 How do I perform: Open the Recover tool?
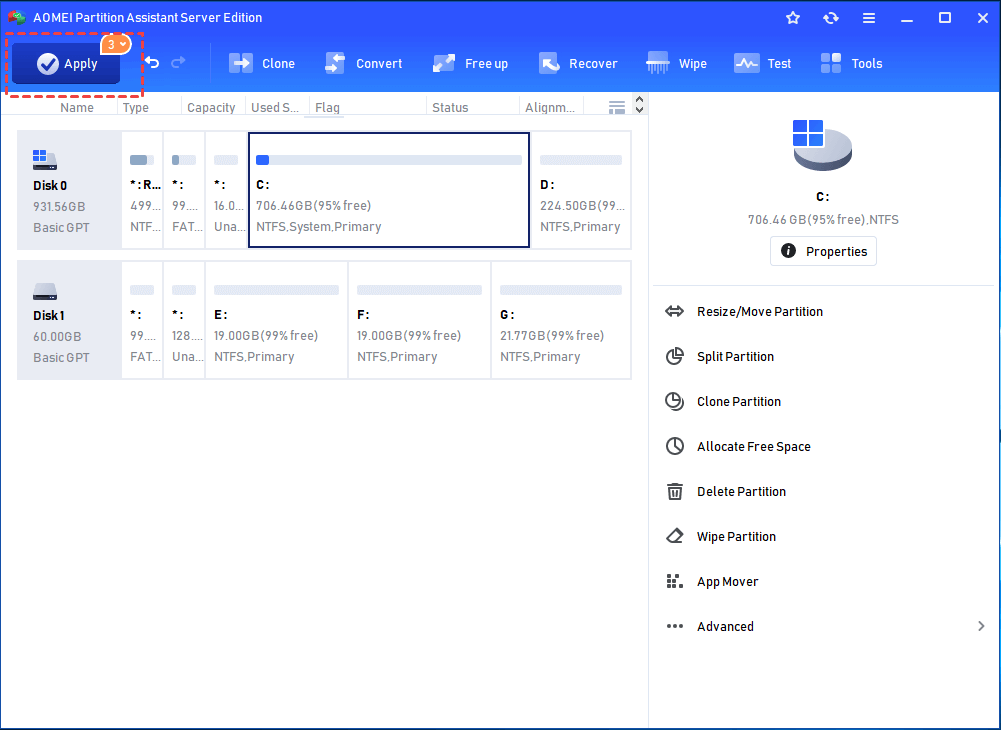tap(578, 63)
